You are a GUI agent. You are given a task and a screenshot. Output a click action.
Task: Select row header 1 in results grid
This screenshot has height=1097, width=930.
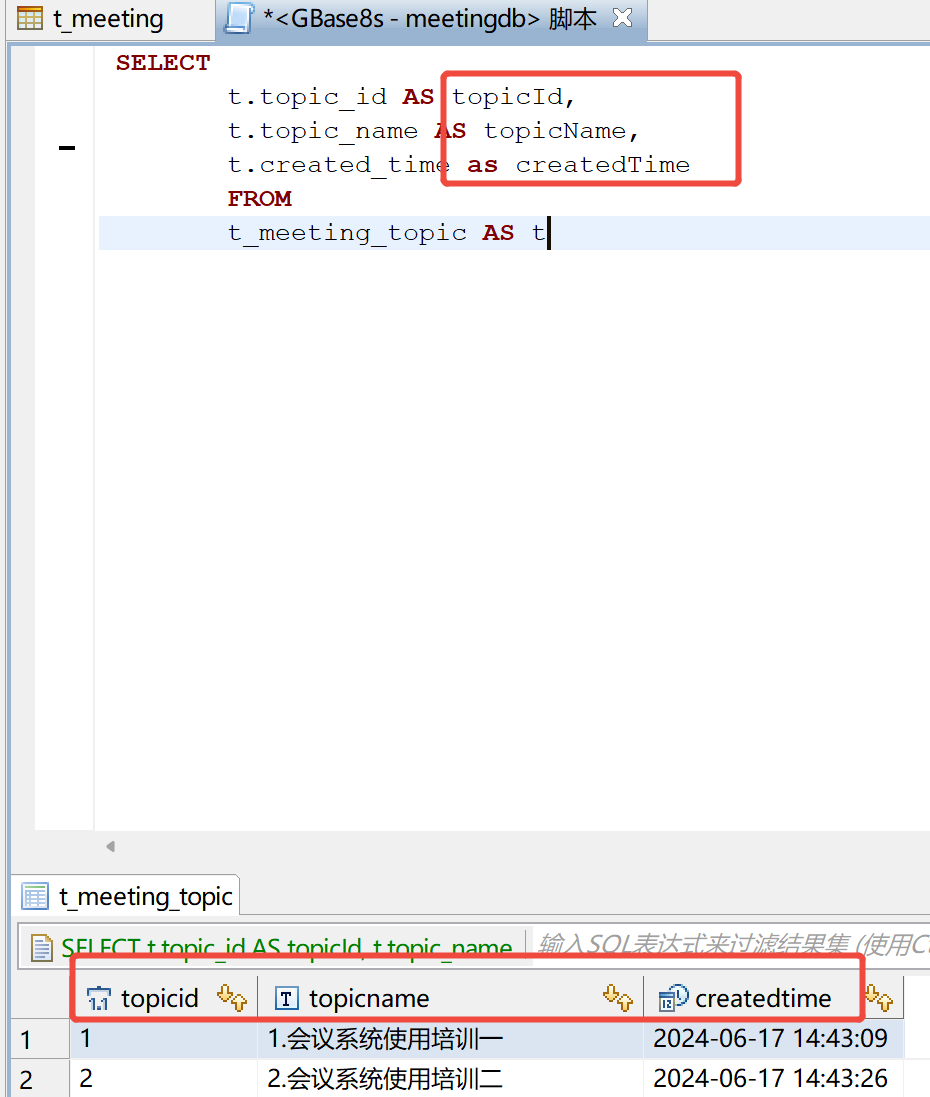[x=27, y=1039]
